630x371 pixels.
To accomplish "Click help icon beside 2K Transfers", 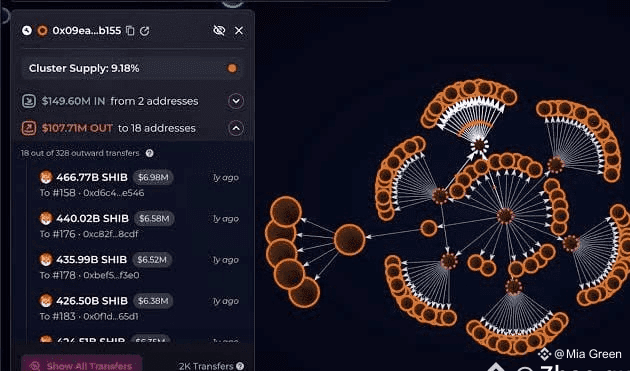I will click(240, 366).
